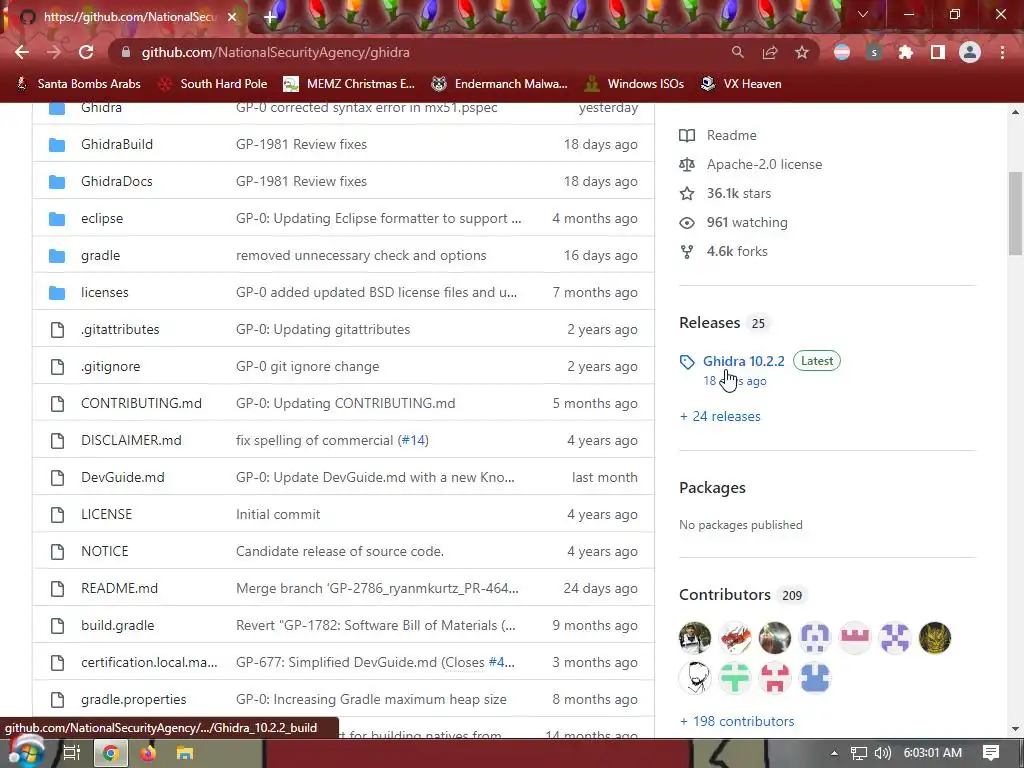
Task: Open the Releases heading
Action: (709, 323)
